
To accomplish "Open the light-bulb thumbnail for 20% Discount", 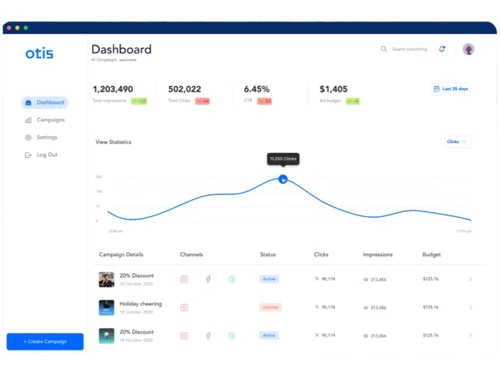I will 106,336.
